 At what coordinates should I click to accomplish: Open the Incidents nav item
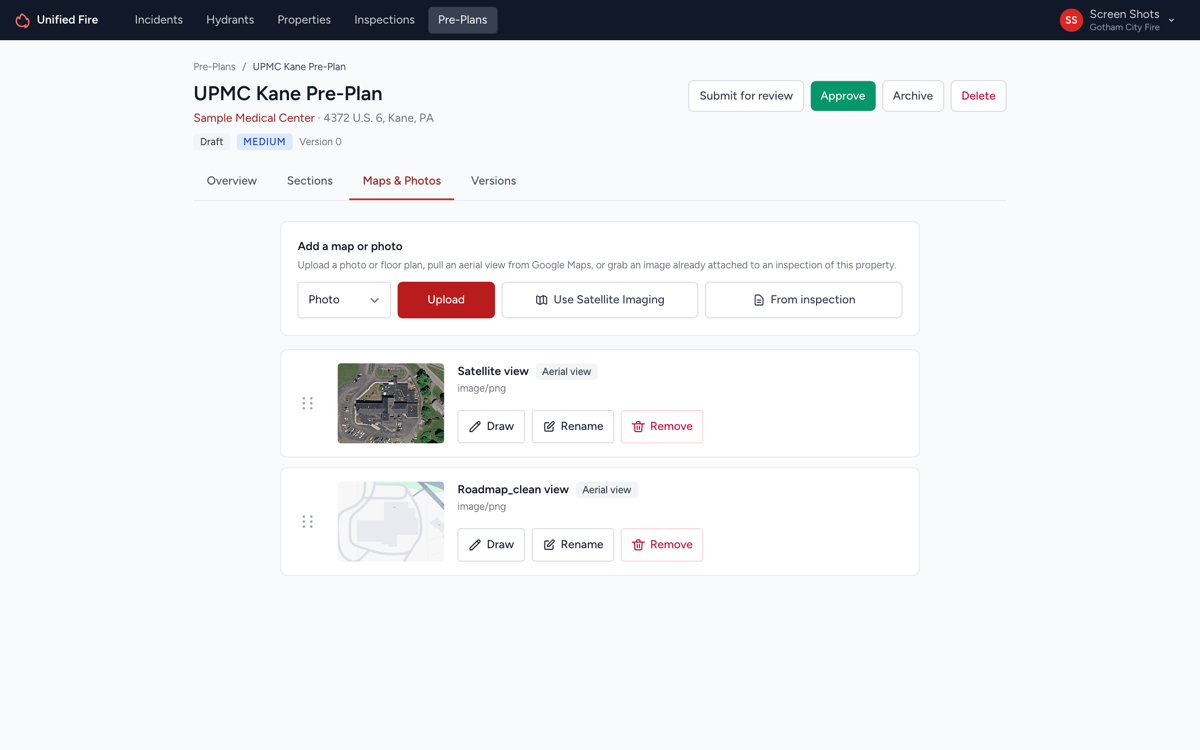click(x=159, y=20)
